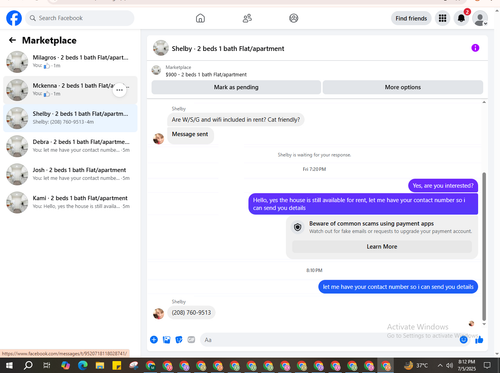Open the Debra conversation
The width and height of the screenshot is (500, 373).
[70, 146]
